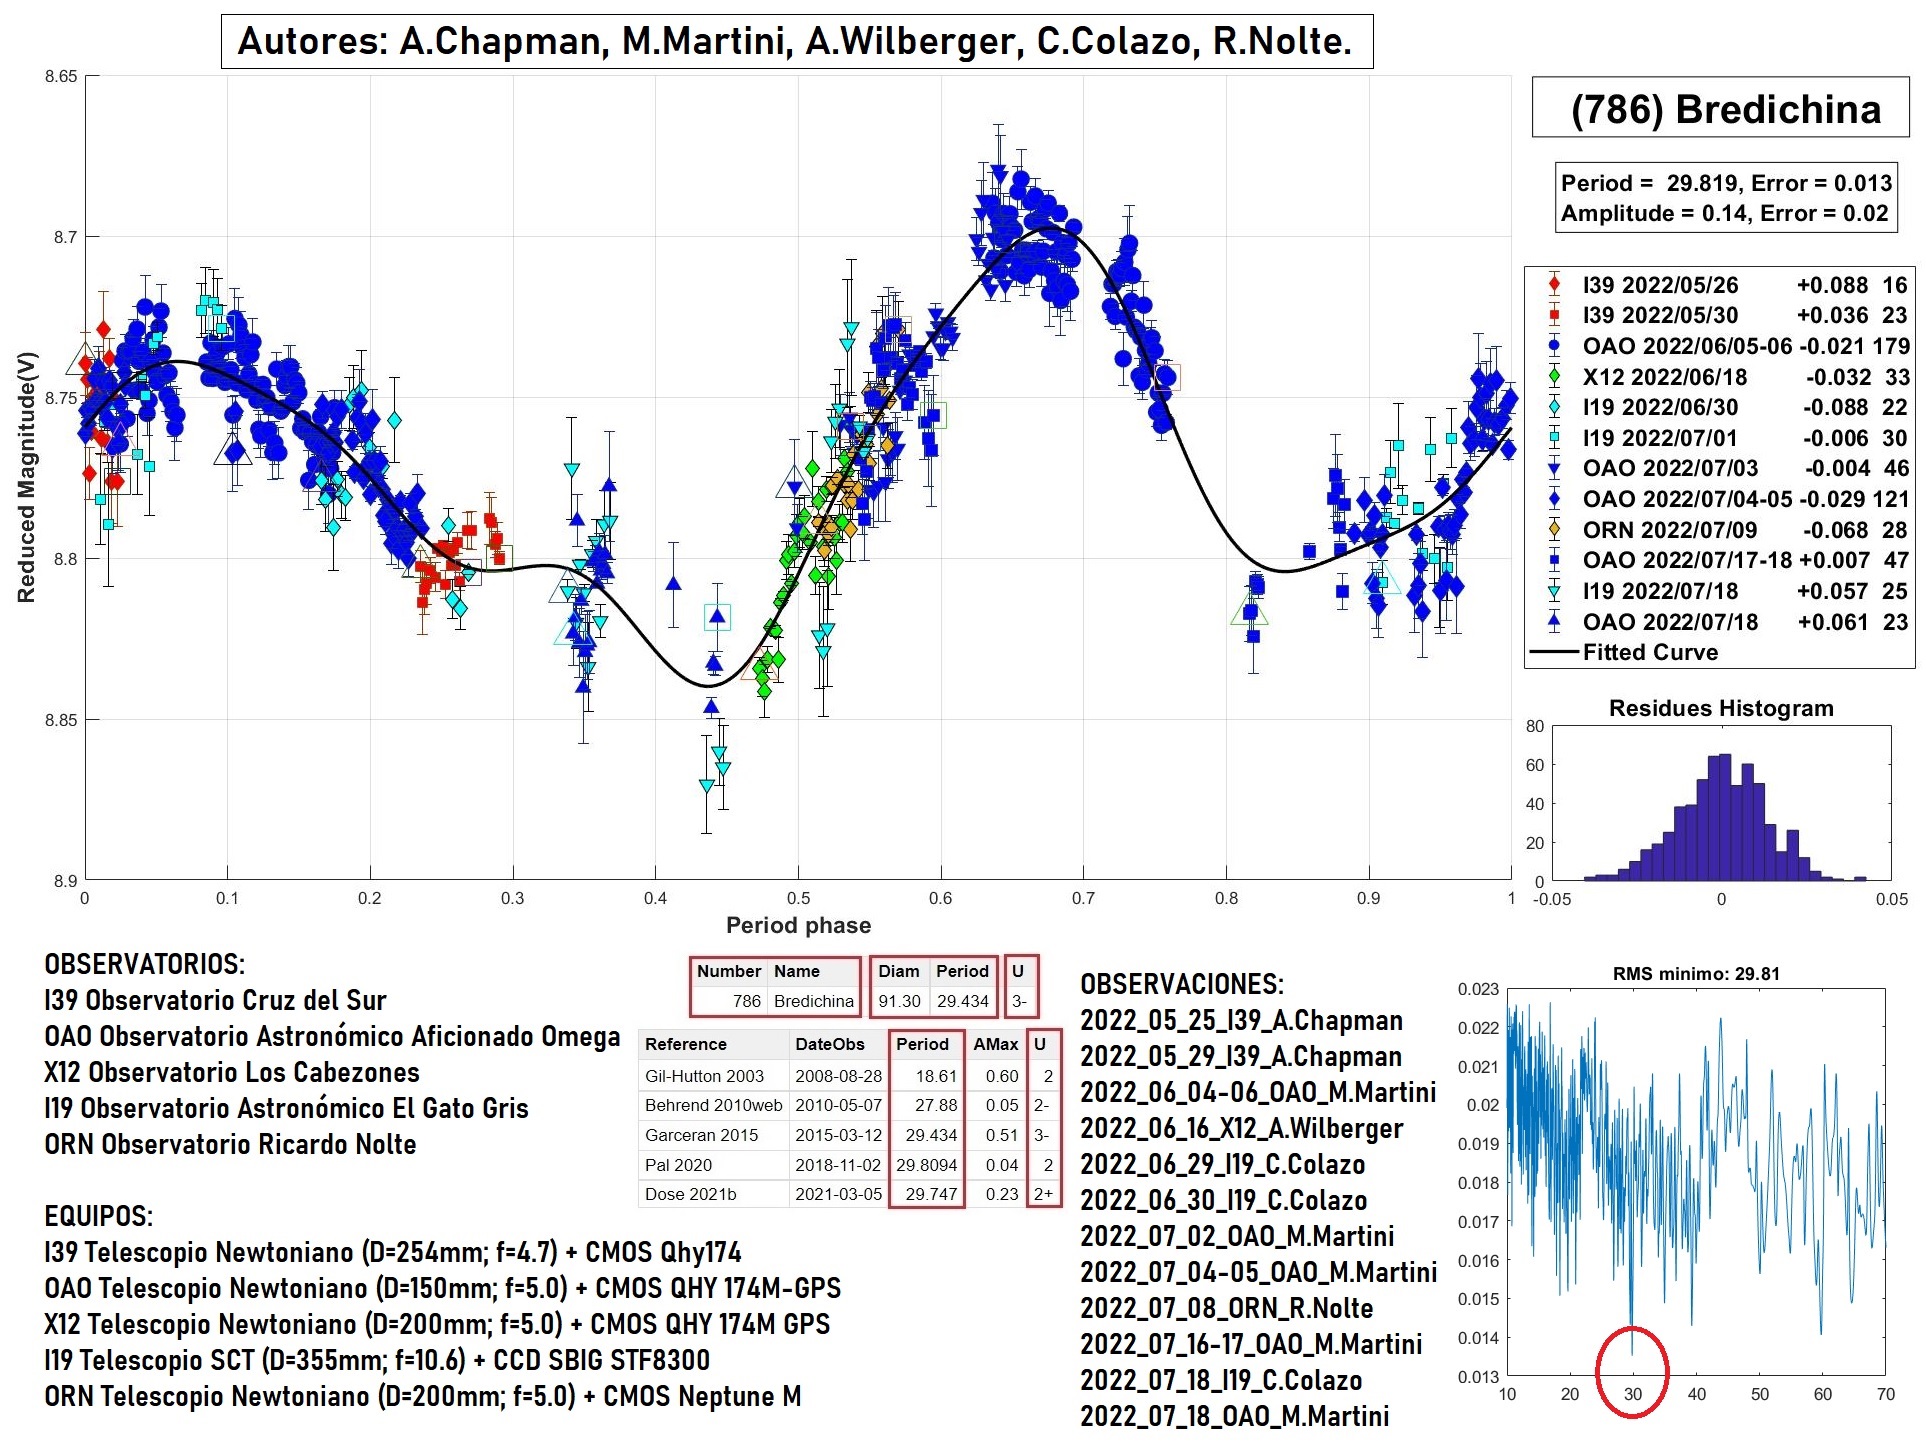The width and height of the screenshot is (1926, 1443).
Task: Select the blue diamond marker for OAO 2022/07/04-05
Action: (x=1553, y=499)
